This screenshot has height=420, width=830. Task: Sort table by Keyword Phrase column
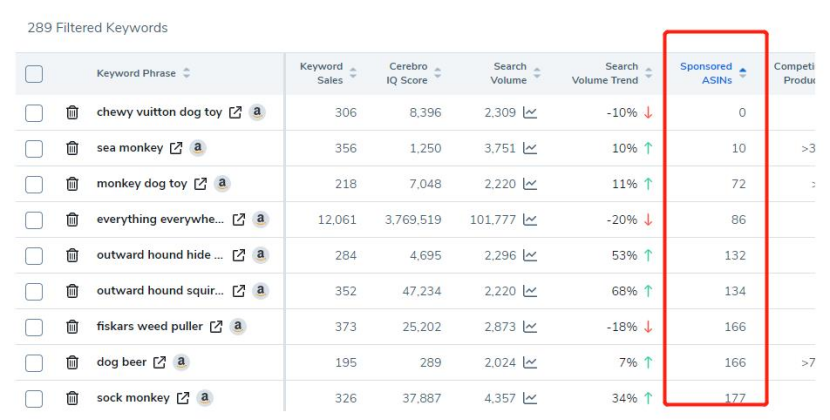[x=136, y=73]
